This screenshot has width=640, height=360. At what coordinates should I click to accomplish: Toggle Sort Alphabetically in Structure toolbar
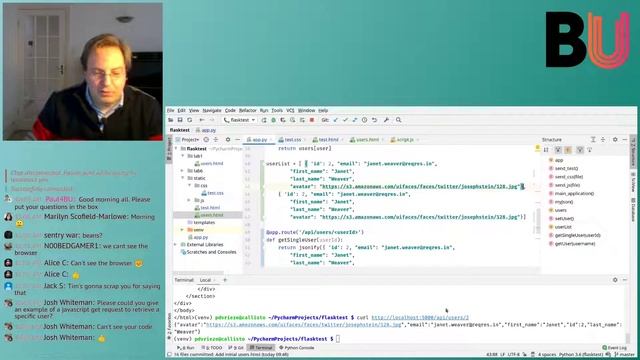546,150
